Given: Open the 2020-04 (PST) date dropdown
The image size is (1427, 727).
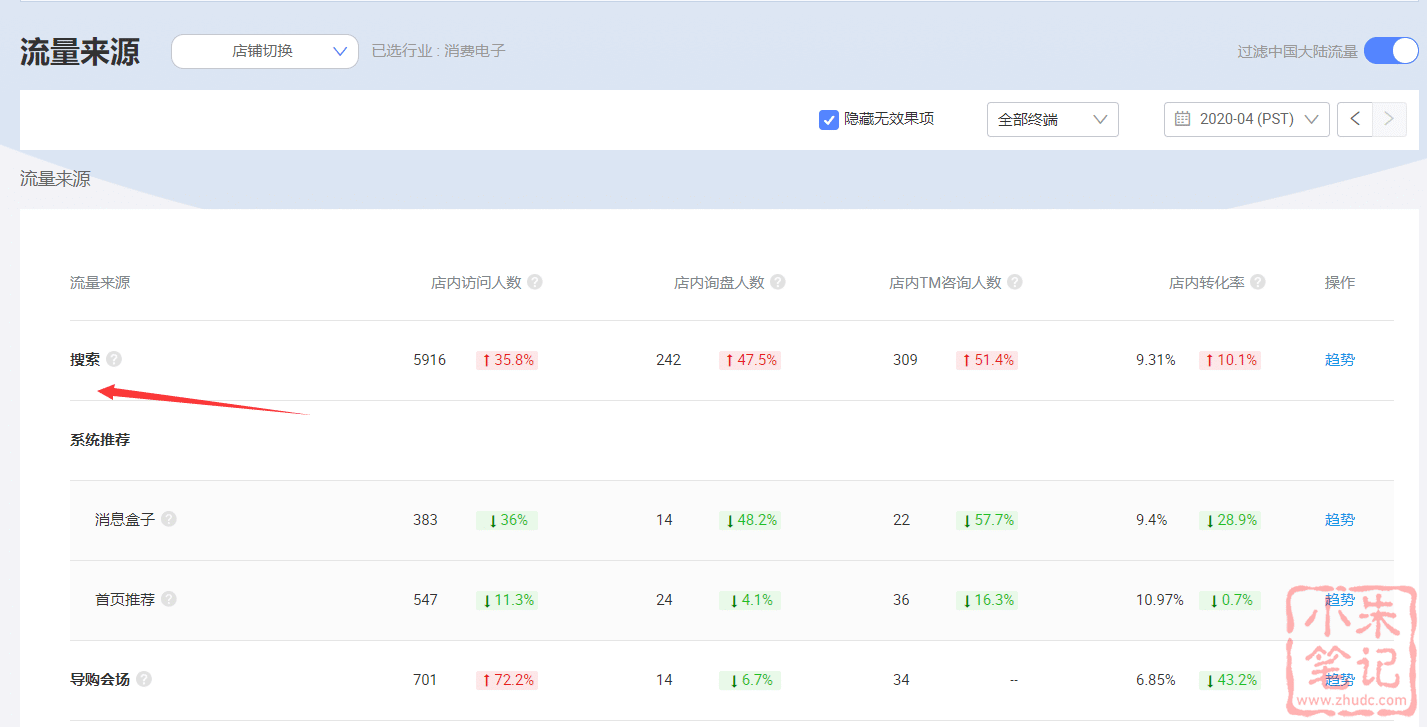Looking at the screenshot, I should coord(1246,119).
